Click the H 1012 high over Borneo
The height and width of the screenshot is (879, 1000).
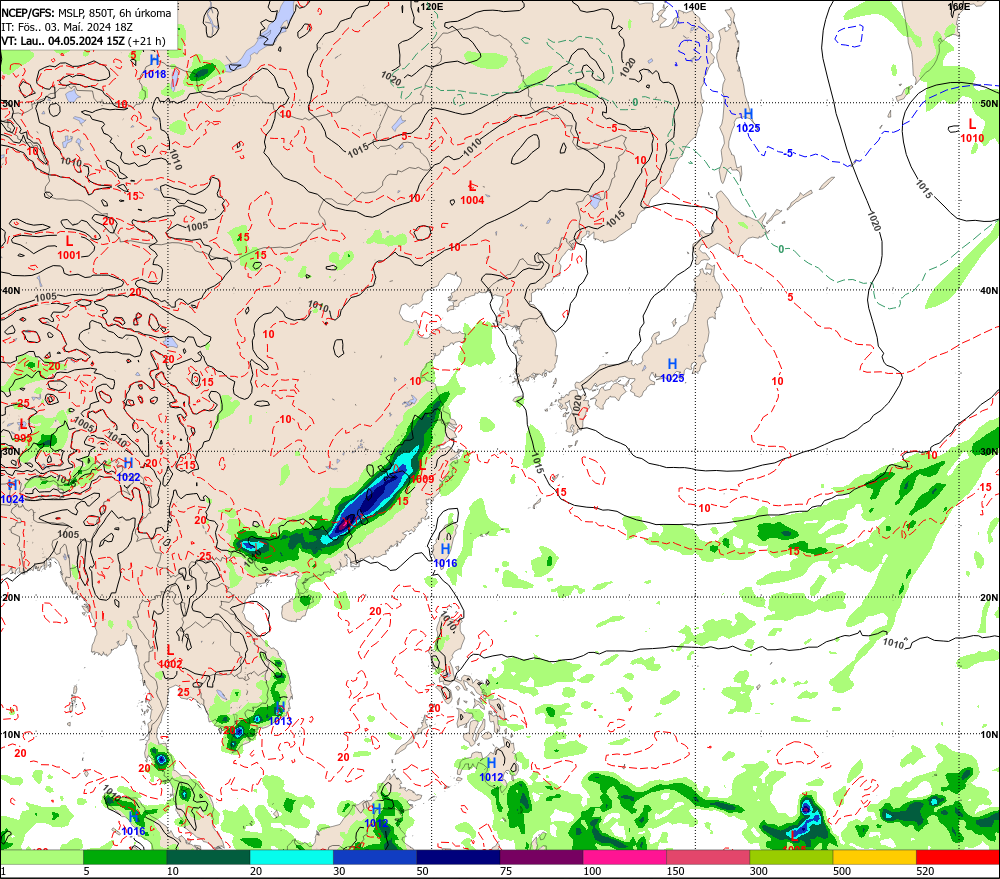tap(376, 816)
